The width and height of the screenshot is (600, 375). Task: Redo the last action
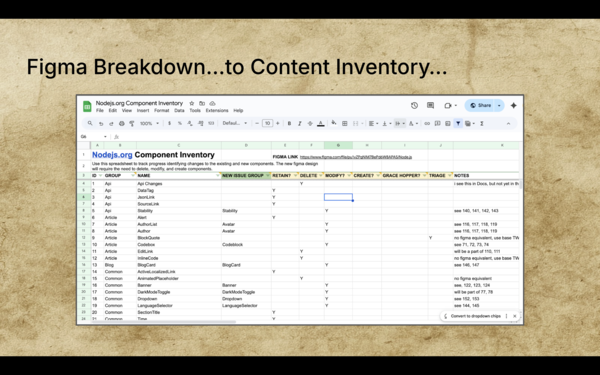(111, 124)
